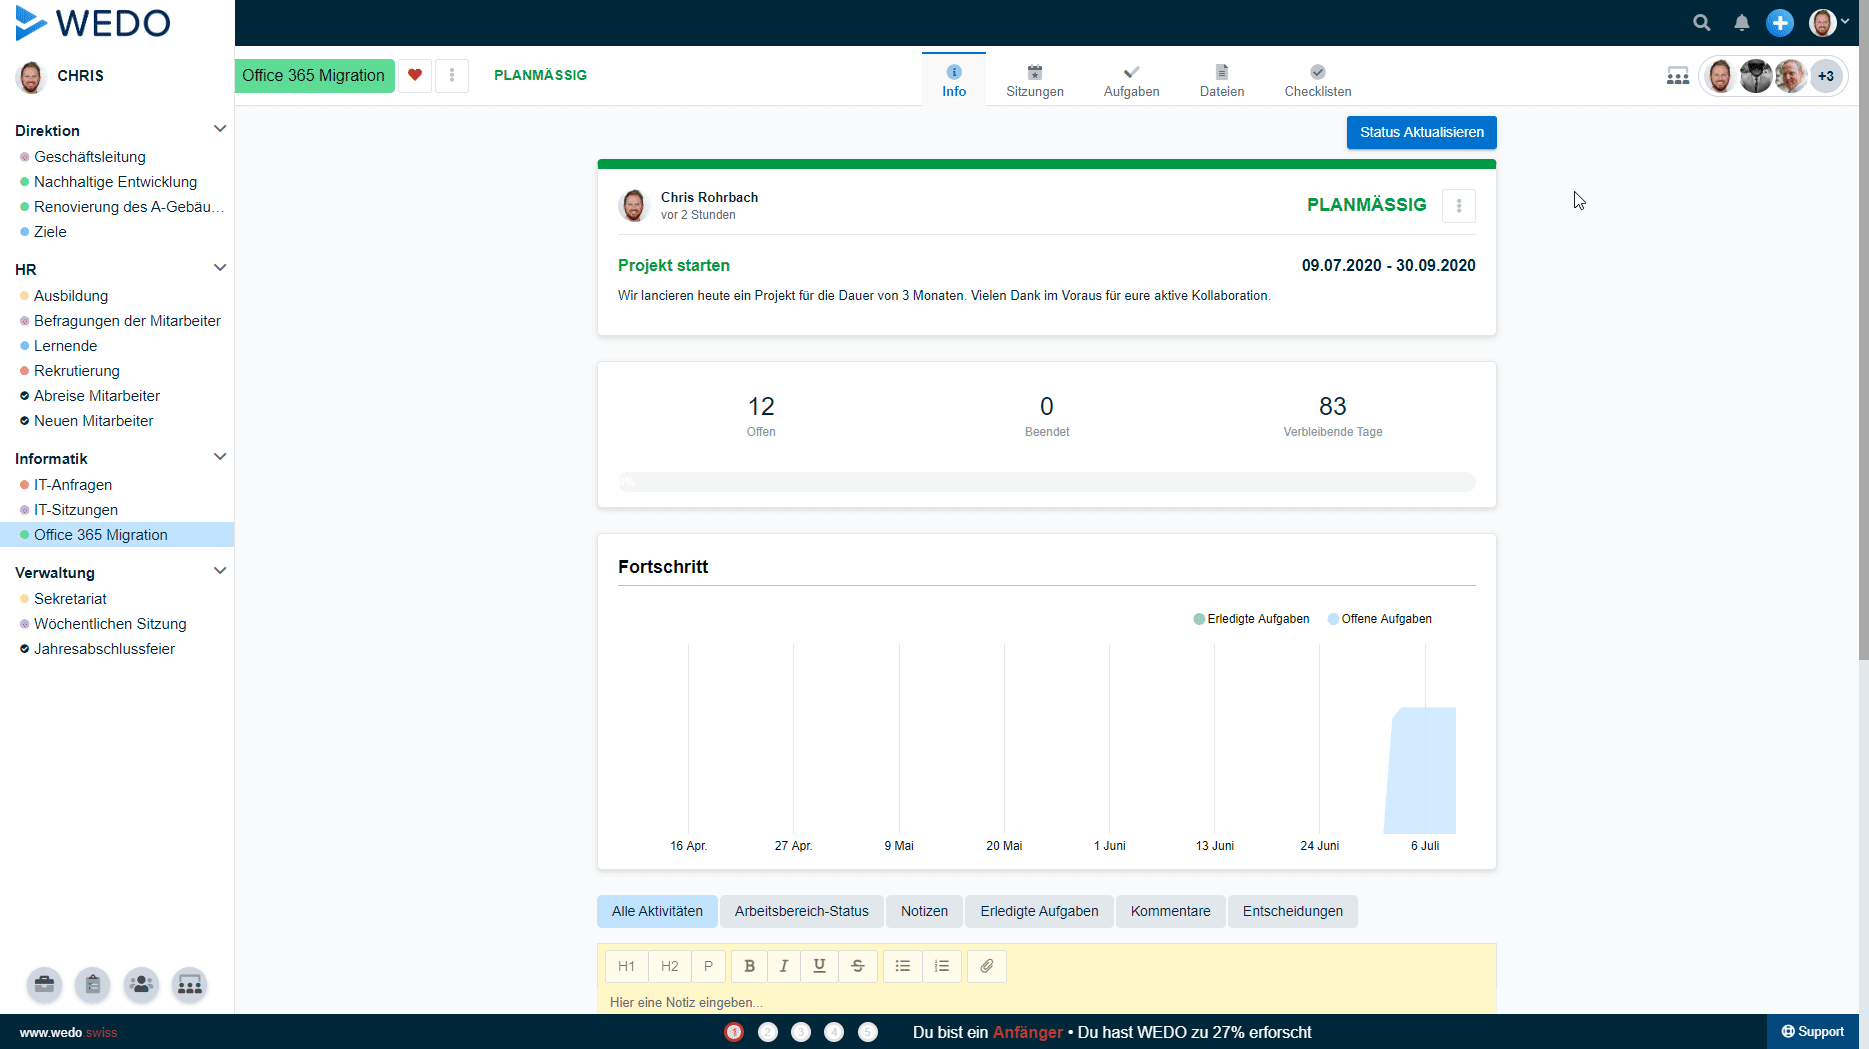
Task: Show the +3 additional members
Action: point(1826,76)
